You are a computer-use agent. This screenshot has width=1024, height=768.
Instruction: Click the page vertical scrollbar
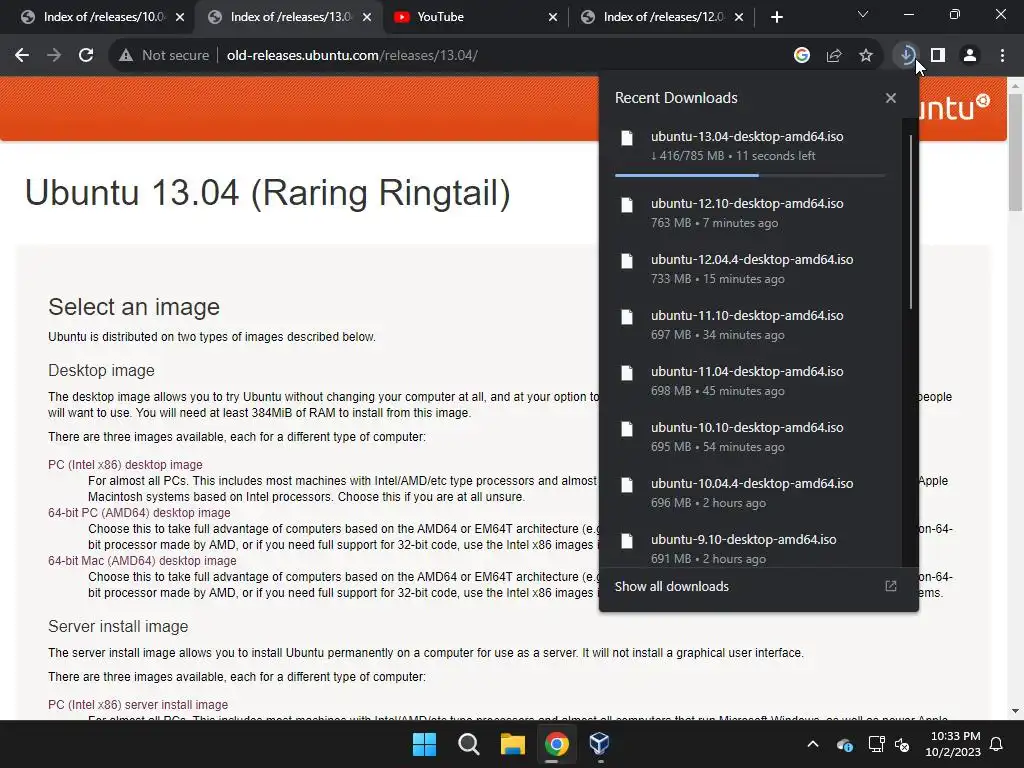tap(1015, 153)
